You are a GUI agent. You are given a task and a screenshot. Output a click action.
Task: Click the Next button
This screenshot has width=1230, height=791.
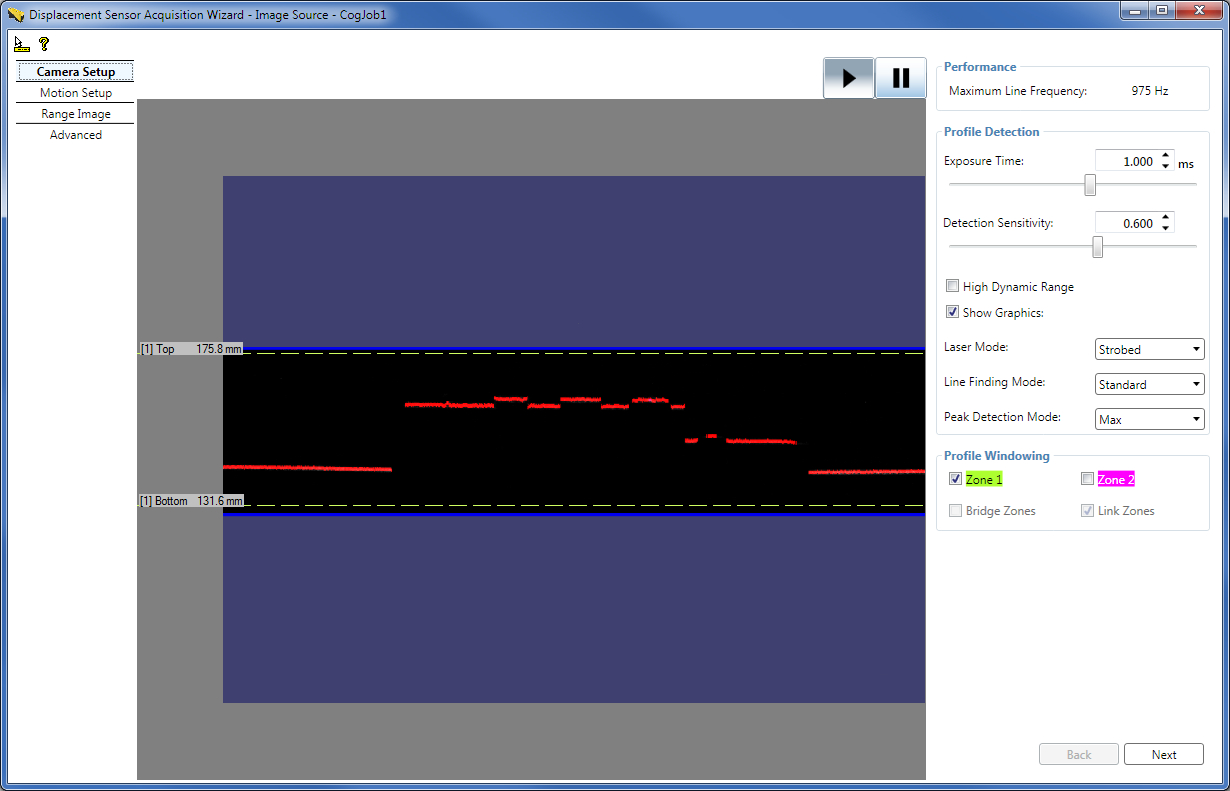pyautogui.click(x=1163, y=754)
